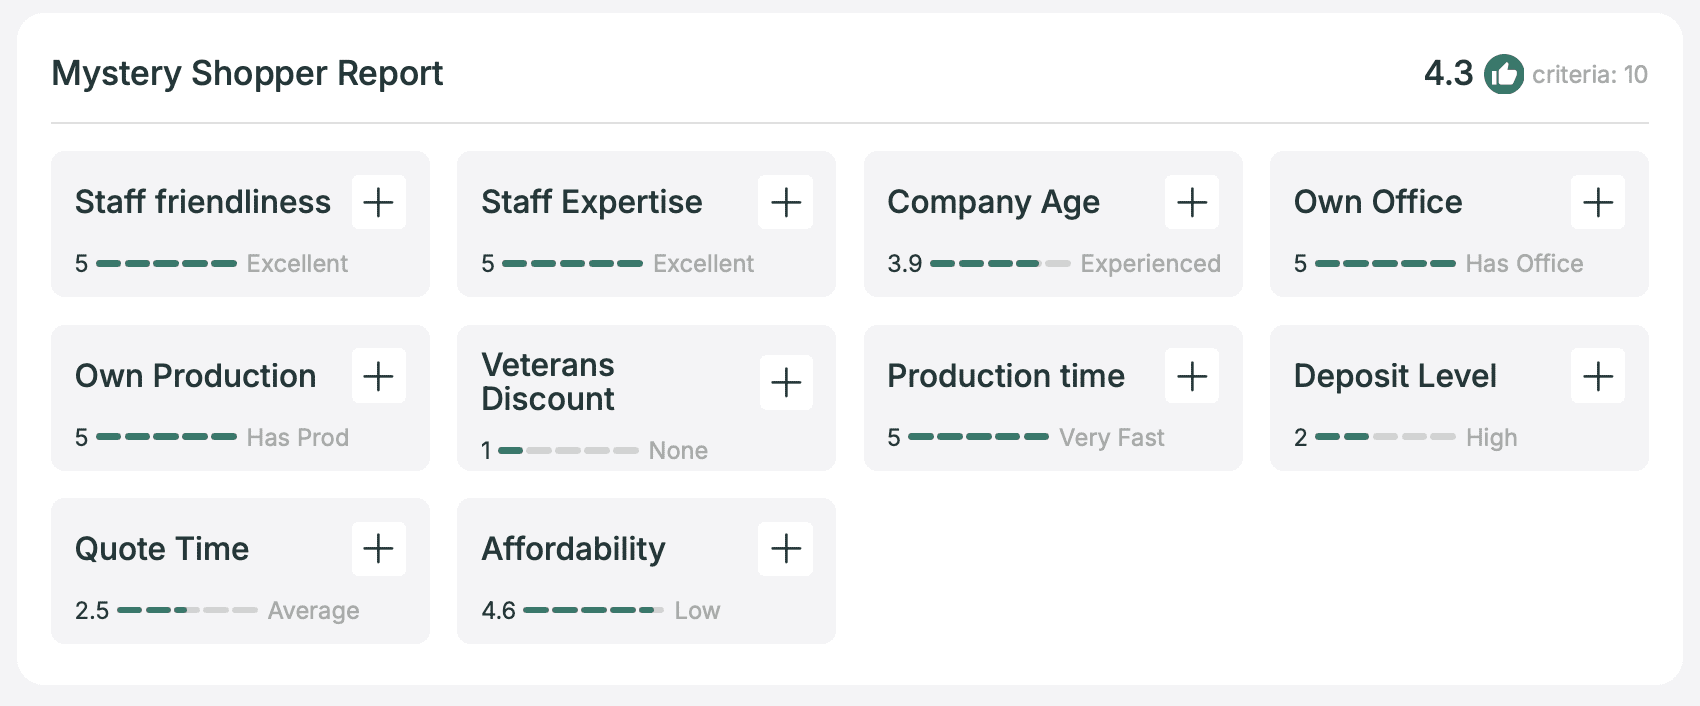Click the criteria: 10 label
Viewport: 1700px width, 706px height.
pos(1589,75)
